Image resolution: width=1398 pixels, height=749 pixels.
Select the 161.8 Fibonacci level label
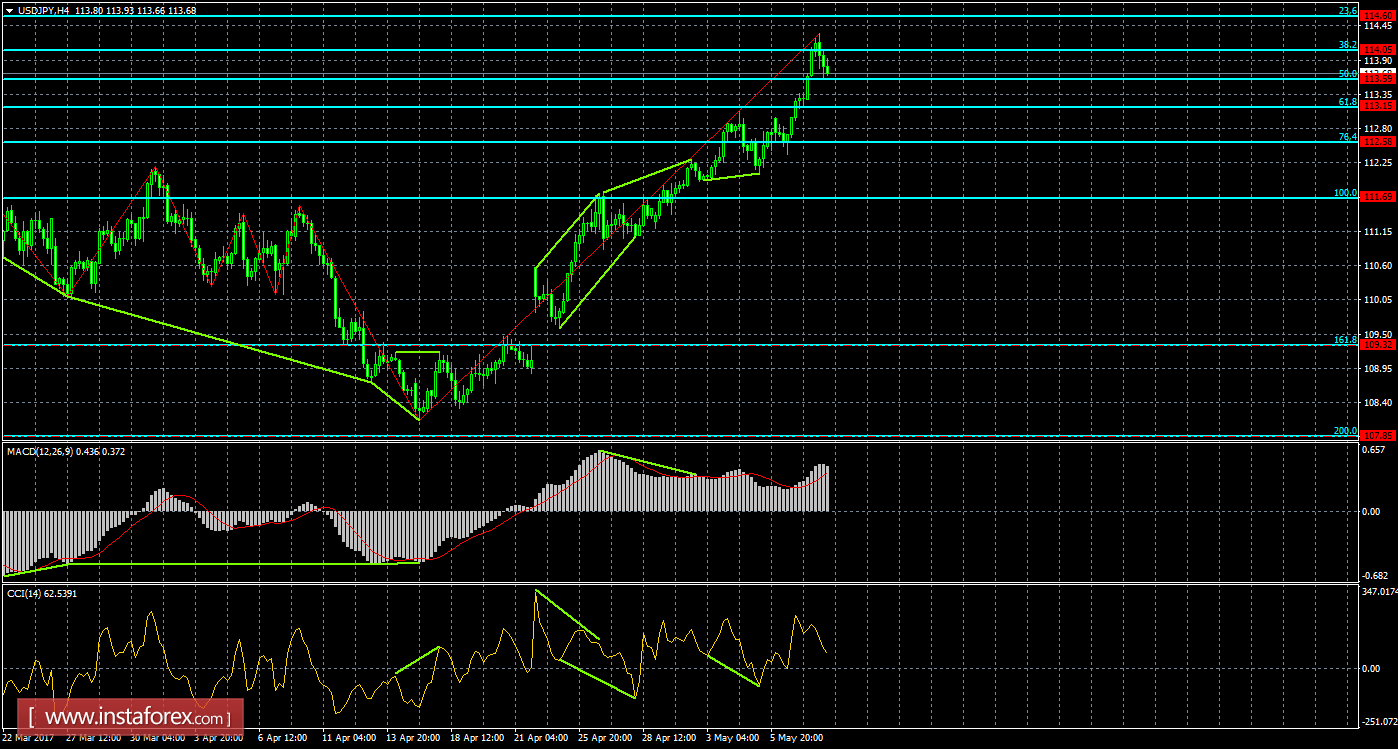click(1345, 340)
